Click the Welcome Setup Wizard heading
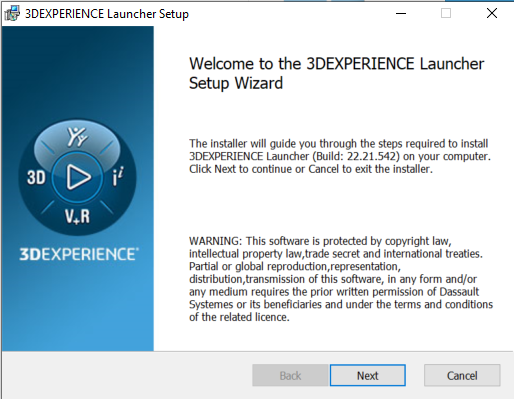Viewport: 514px width, 399px height. tap(337, 73)
